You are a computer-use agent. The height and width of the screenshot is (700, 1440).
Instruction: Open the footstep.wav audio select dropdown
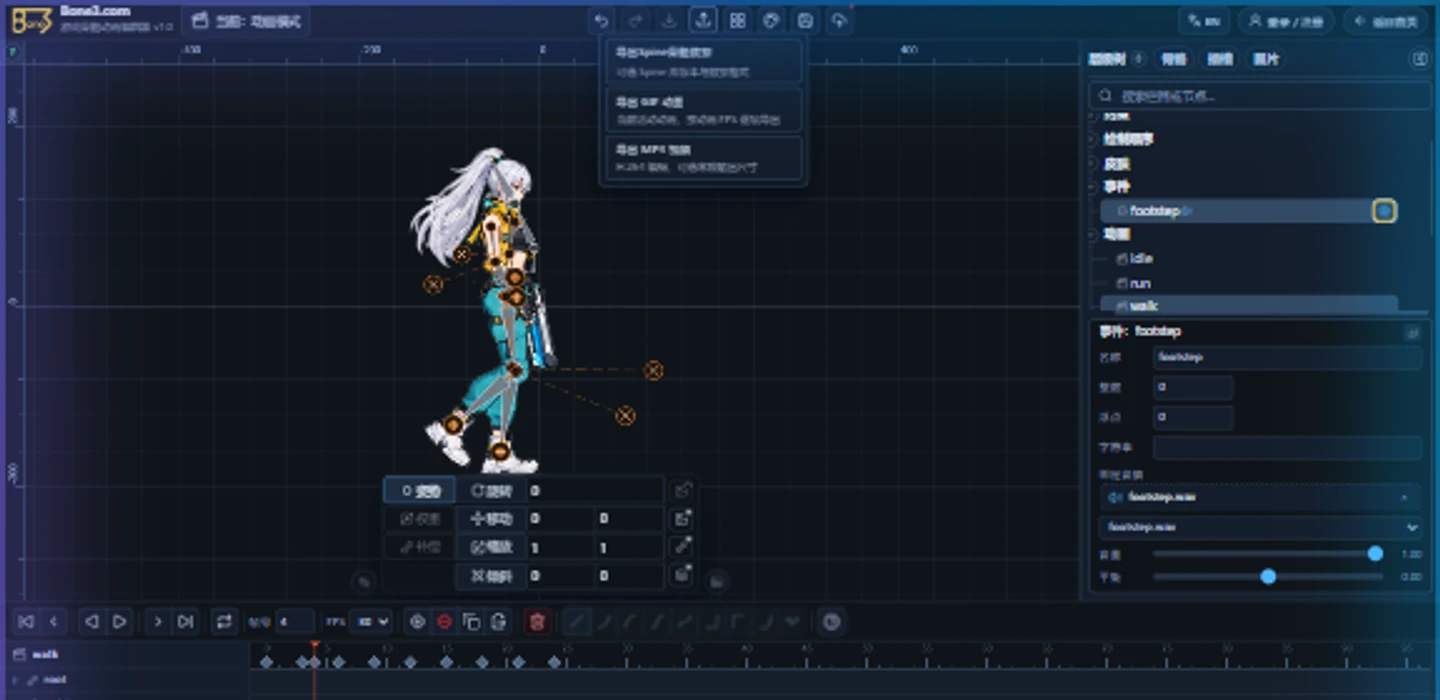tap(1260, 527)
